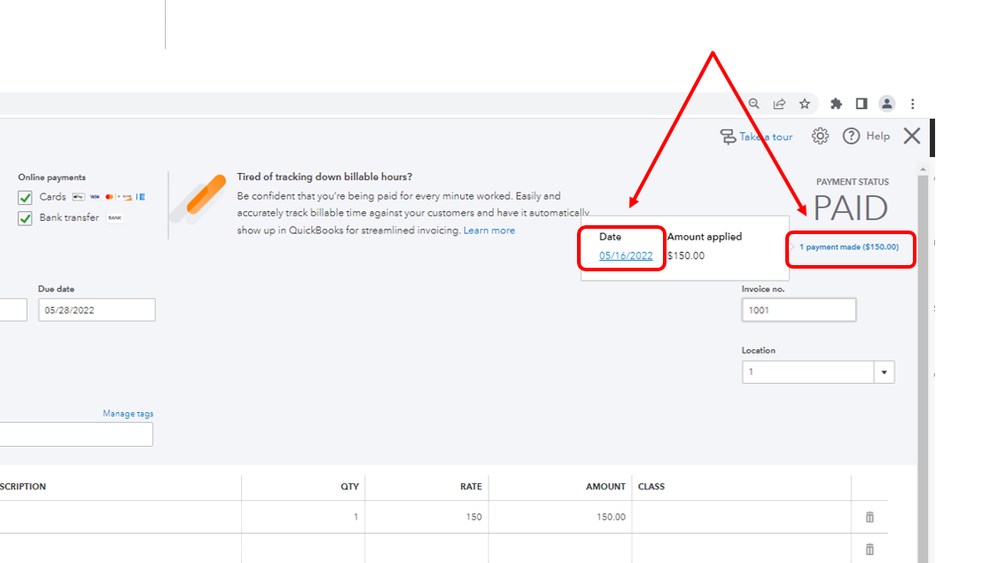Click the Invoice no. field showing 1001

coord(799,310)
